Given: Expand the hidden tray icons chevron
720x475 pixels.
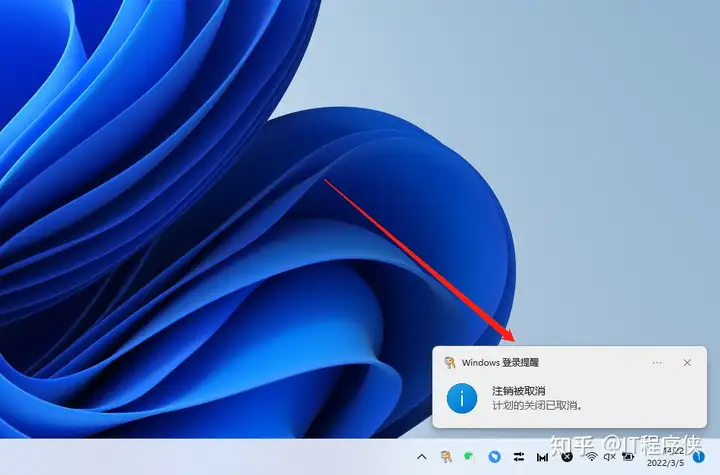Looking at the screenshot, I should click(x=422, y=457).
